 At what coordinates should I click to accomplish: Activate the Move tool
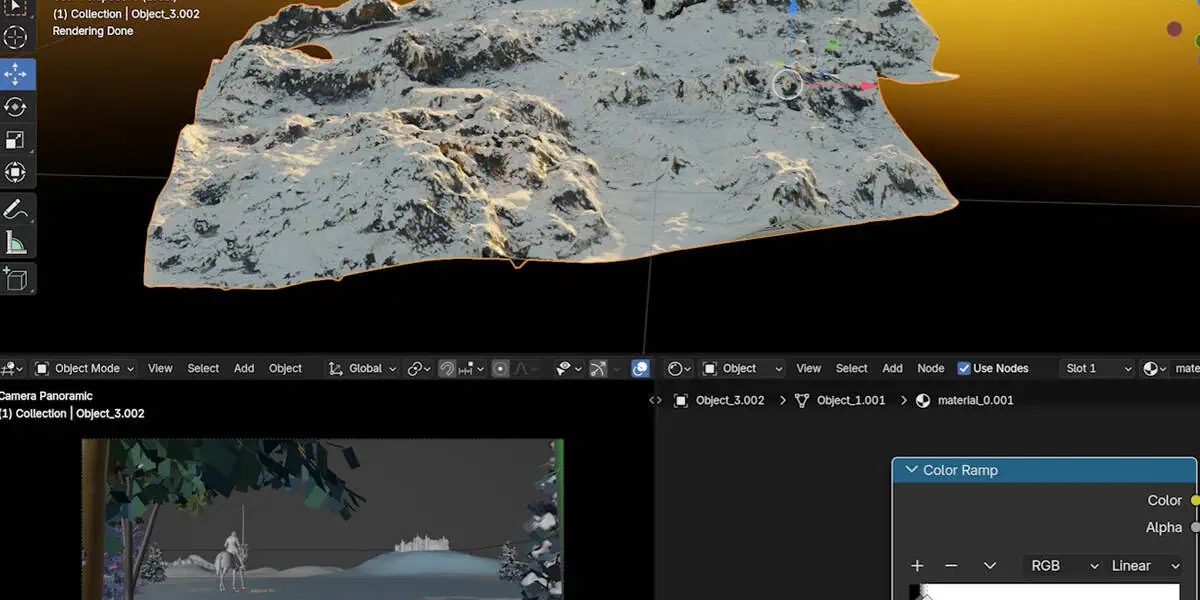16,75
